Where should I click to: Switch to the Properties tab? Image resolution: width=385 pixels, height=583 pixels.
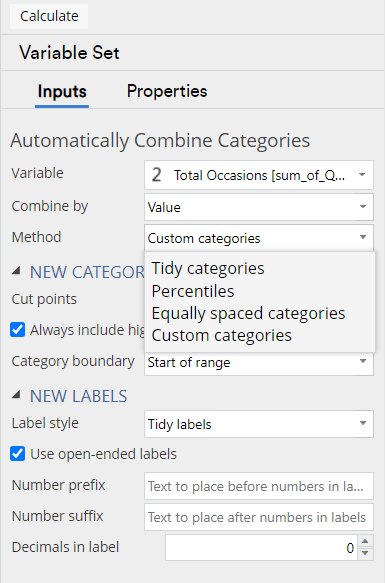167,91
